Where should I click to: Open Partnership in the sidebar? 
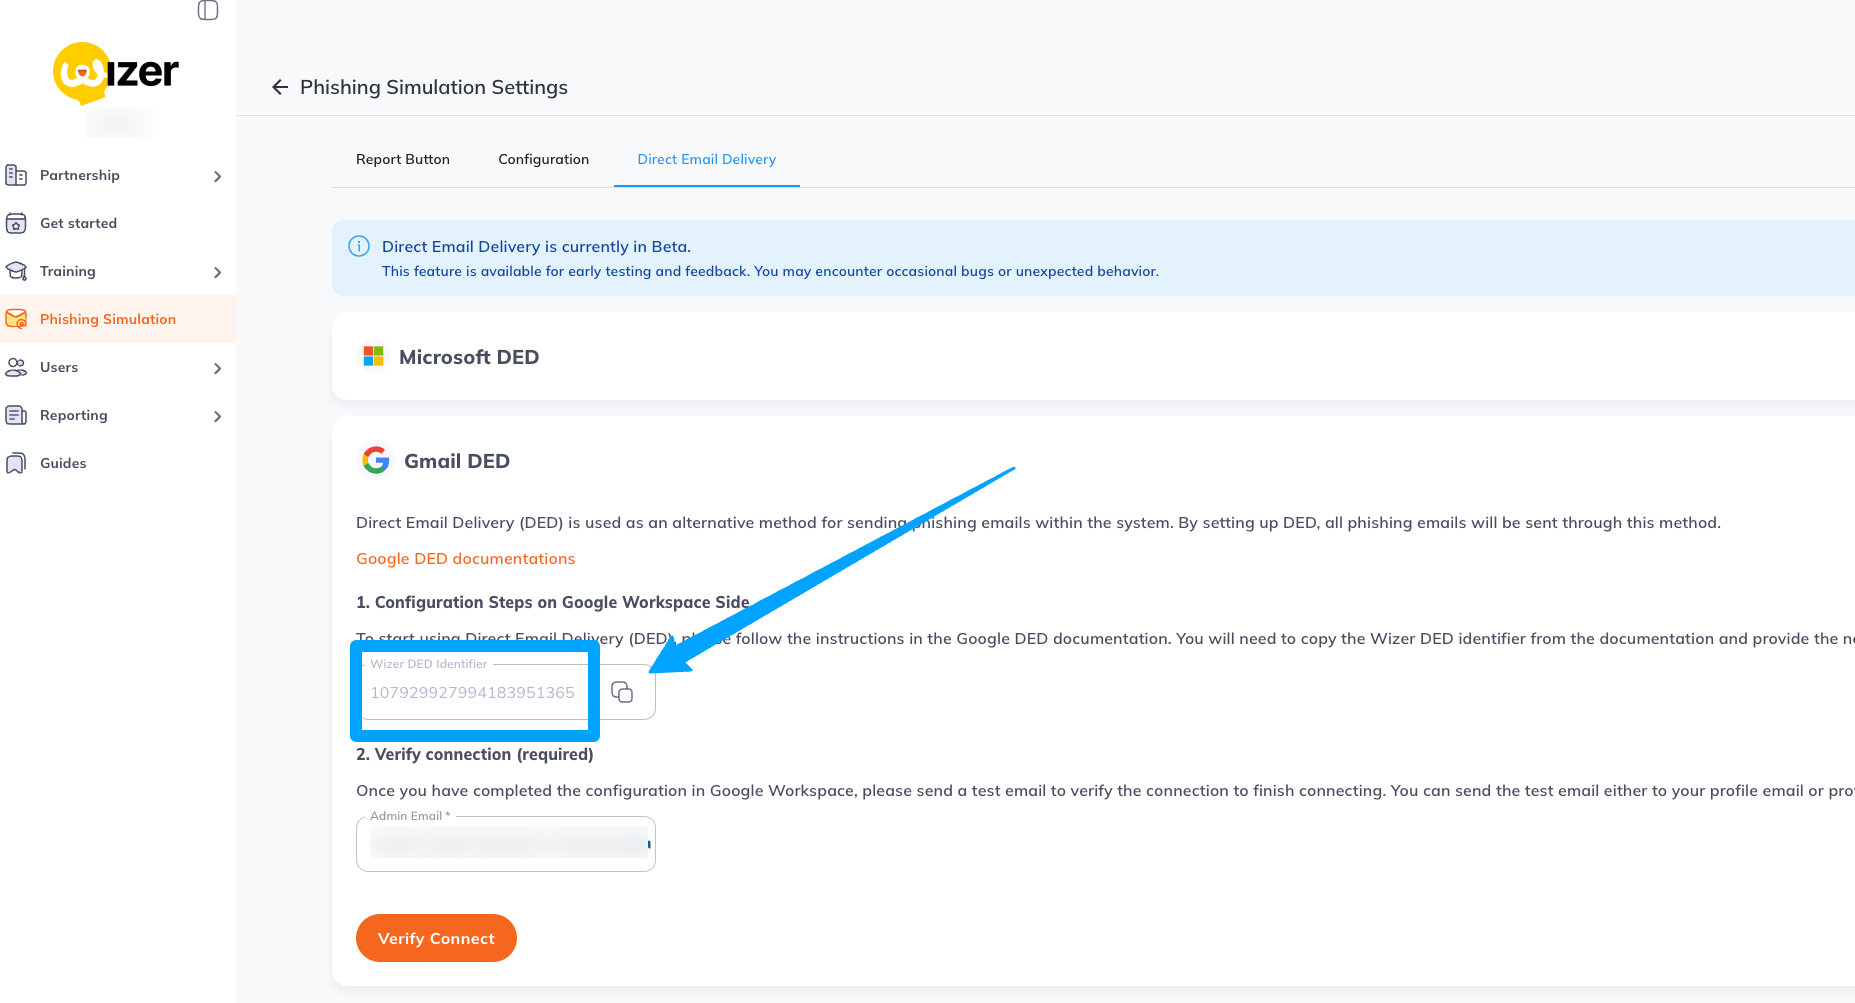click(118, 175)
